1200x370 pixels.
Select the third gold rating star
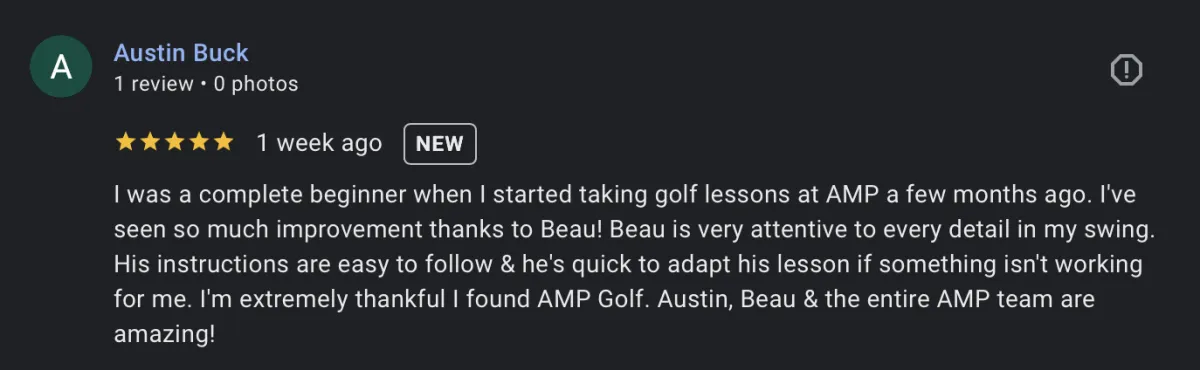pos(174,143)
